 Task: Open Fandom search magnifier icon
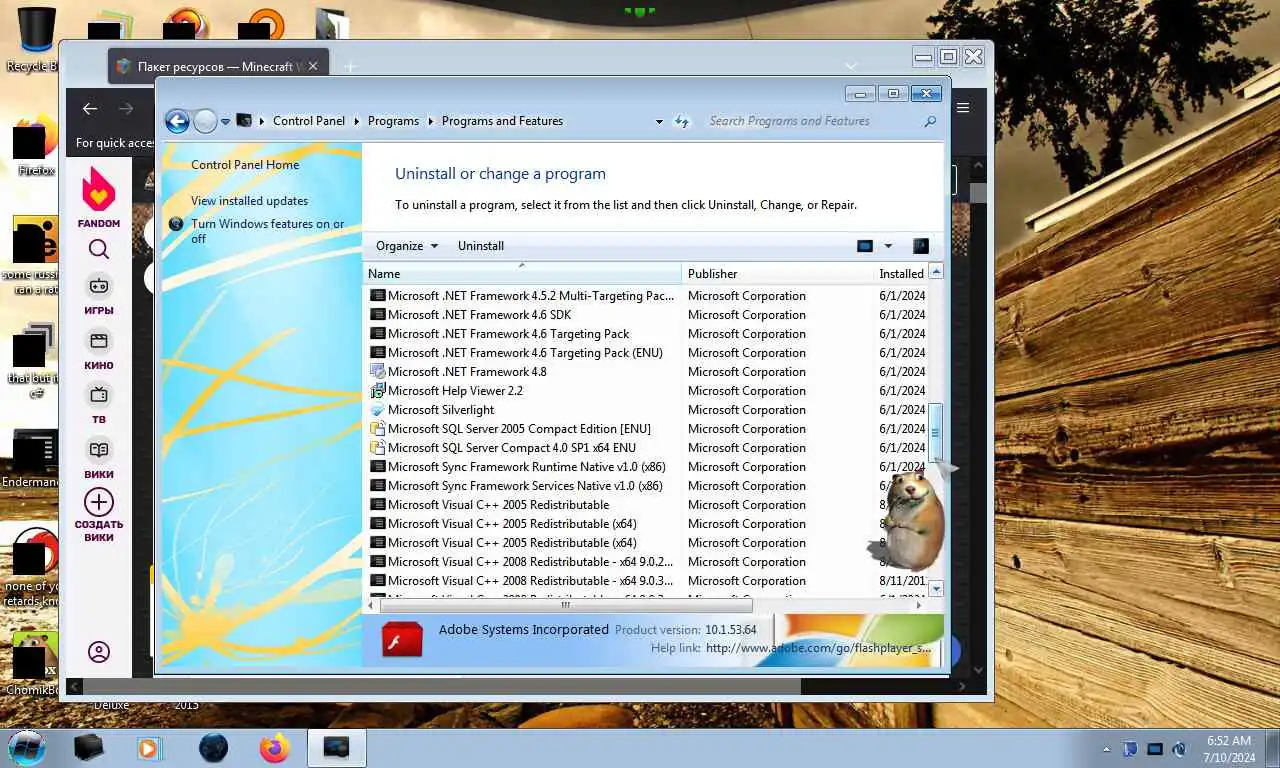click(x=98, y=249)
